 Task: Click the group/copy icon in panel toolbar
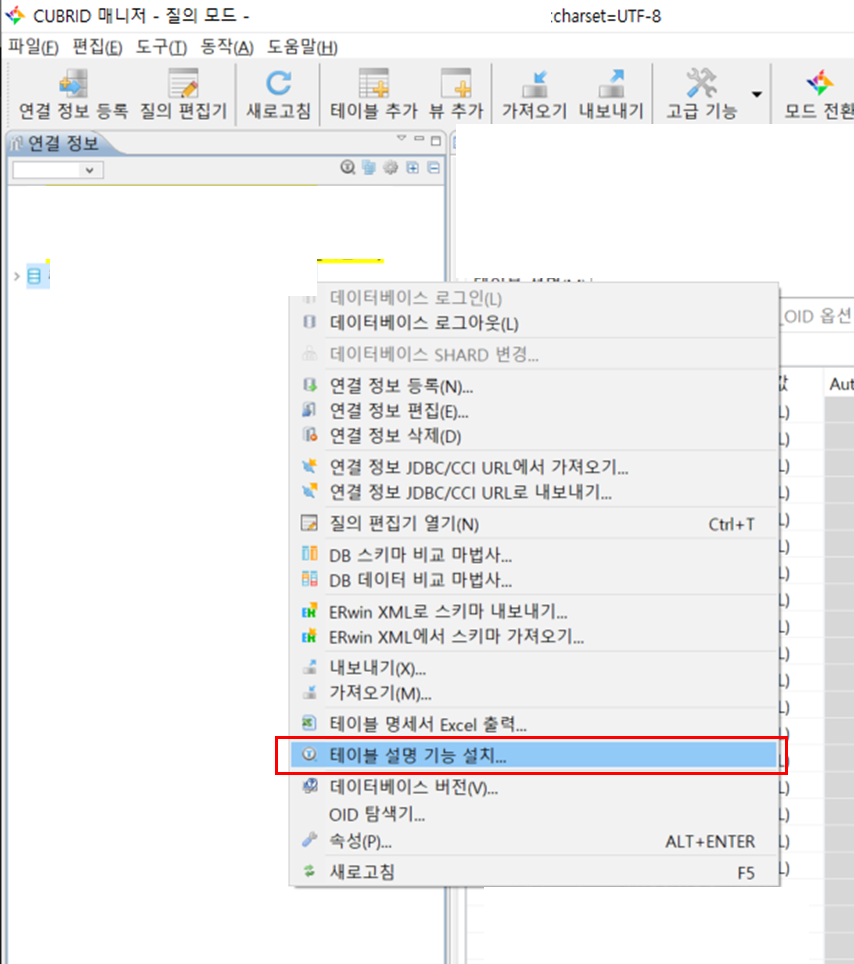pos(369,167)
